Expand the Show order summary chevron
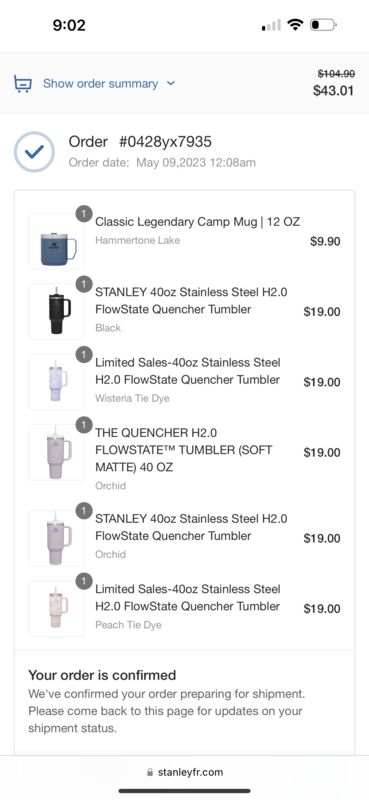Screen dimensions: 369x800 tap(170, 83)
